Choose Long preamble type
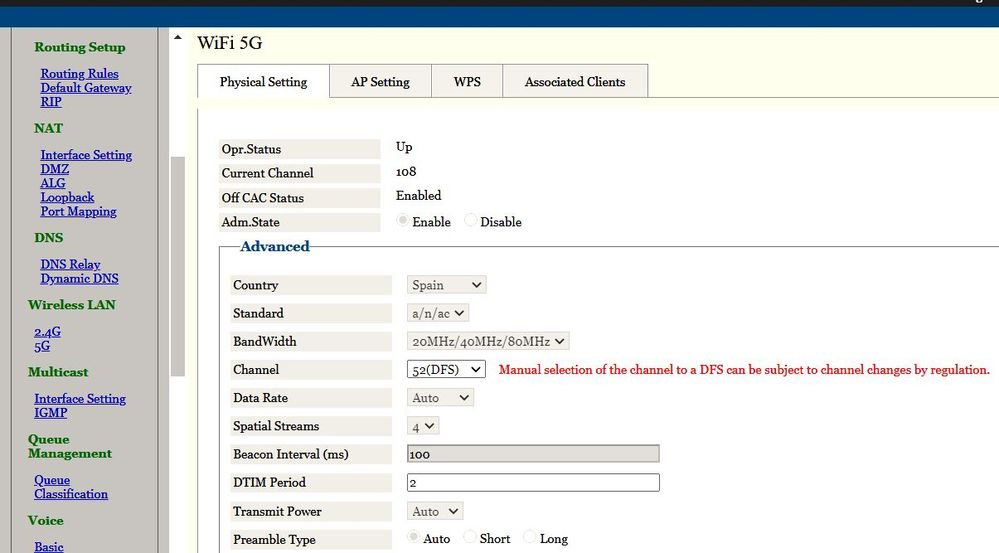 pos(530,538)
